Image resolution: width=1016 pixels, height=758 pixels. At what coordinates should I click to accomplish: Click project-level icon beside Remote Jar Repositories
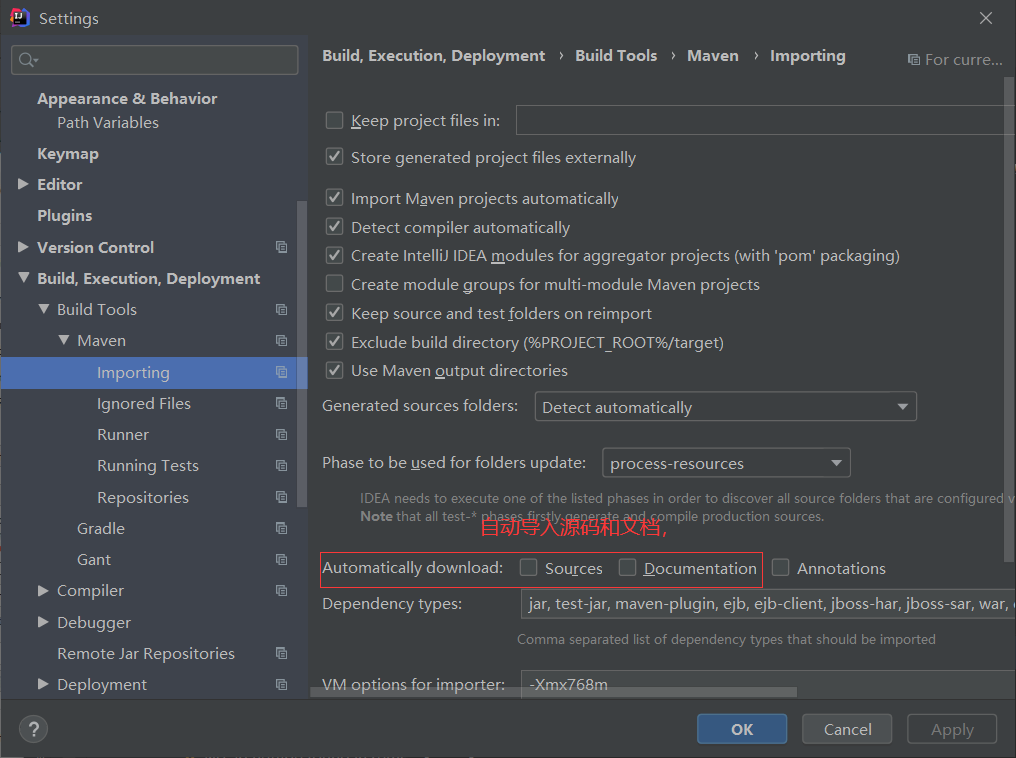pyautogui.click(x=282, y=654)
